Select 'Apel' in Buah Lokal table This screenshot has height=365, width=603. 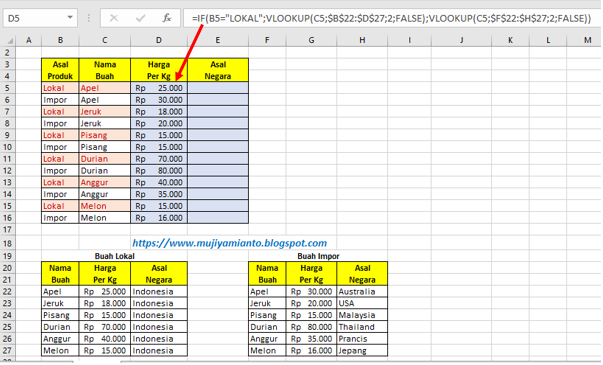pos(60,292)
